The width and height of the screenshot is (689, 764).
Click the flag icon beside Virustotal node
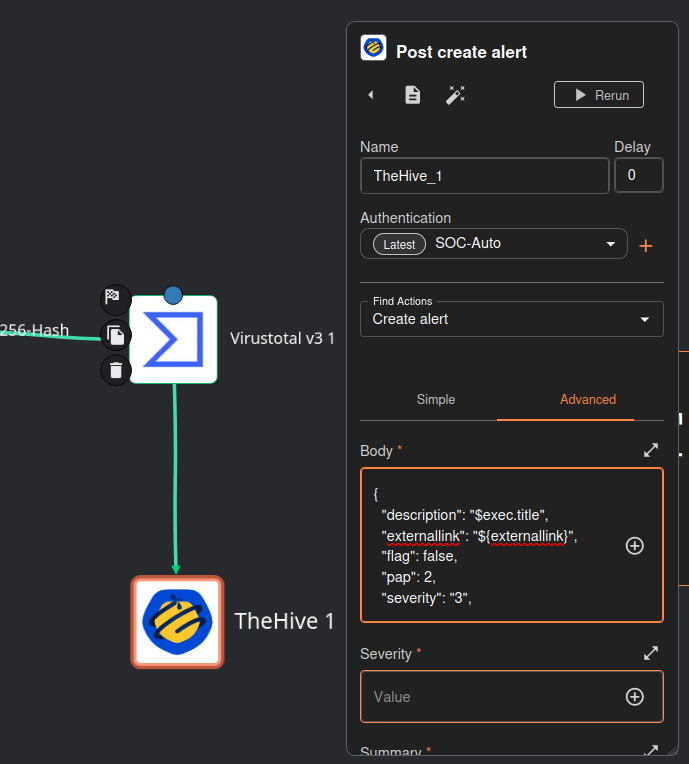tap(116, 297)
